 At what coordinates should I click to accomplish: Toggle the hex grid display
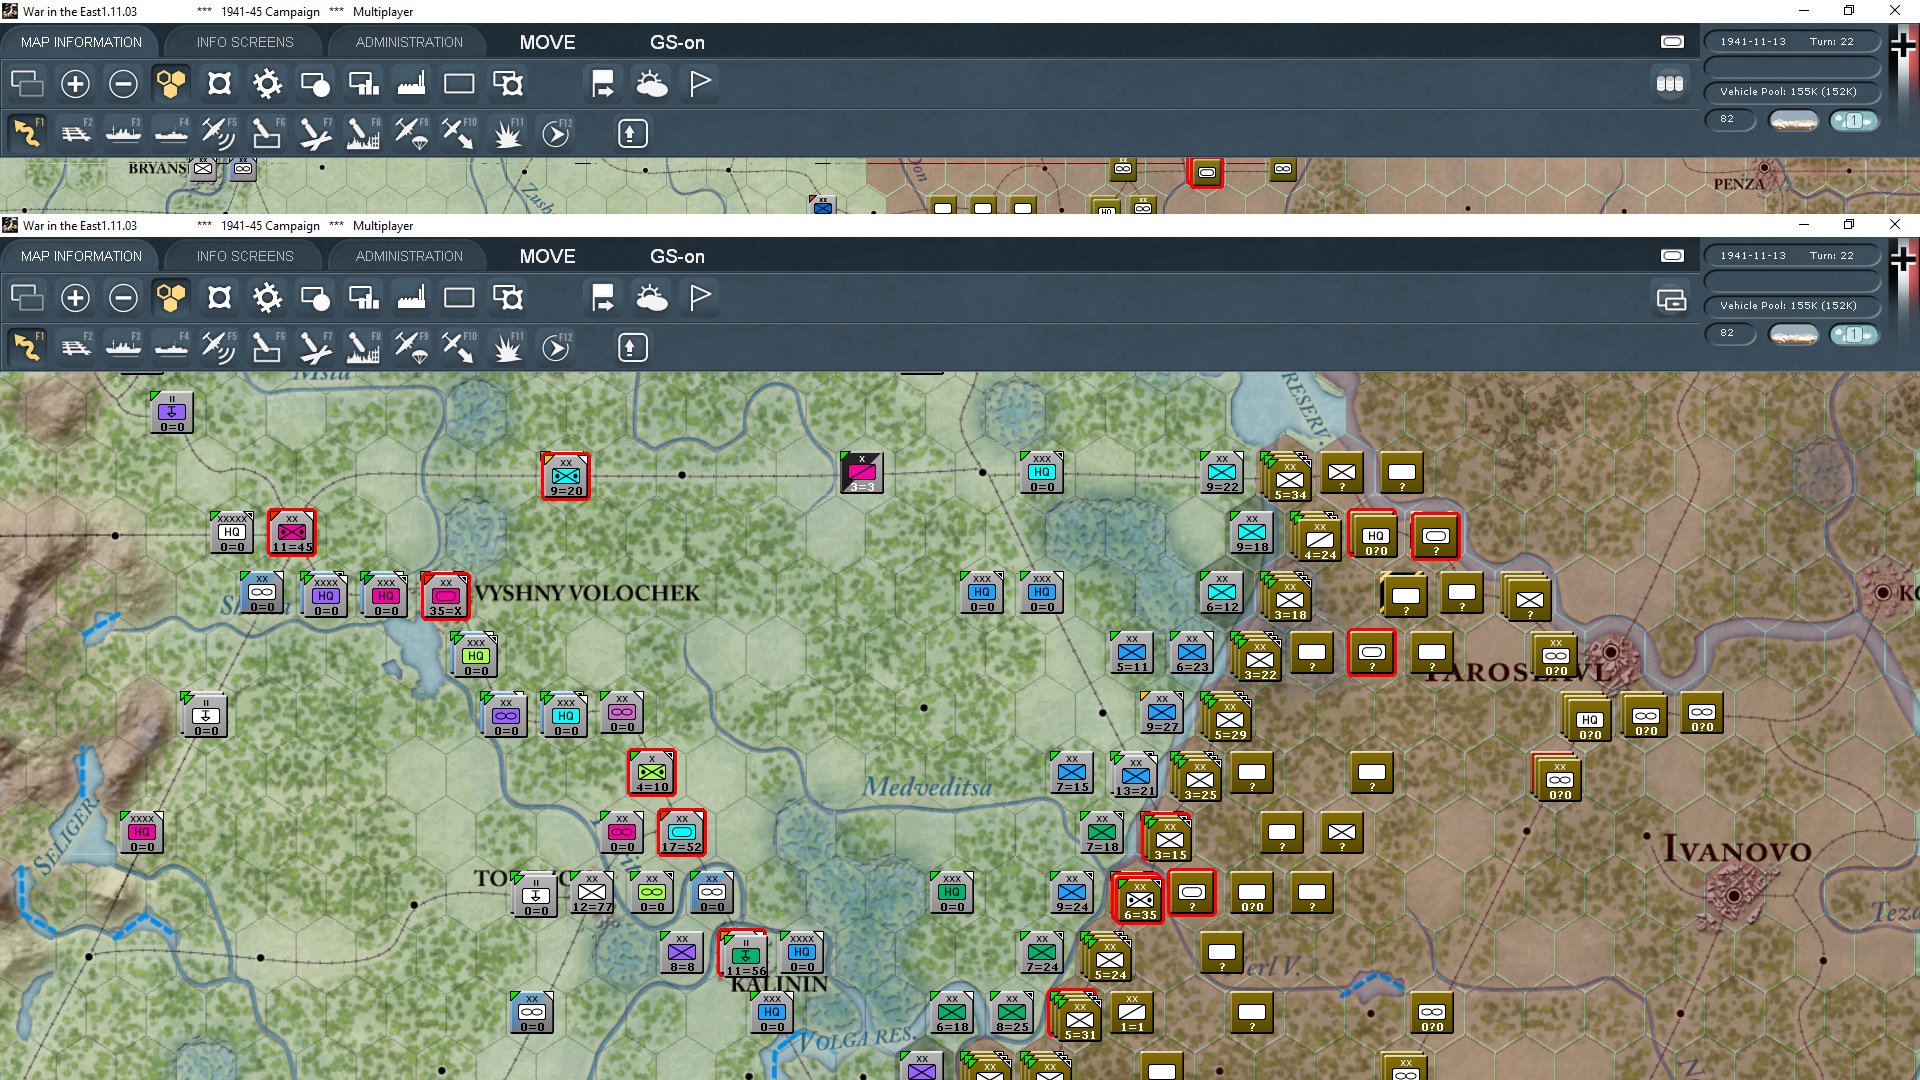tap(170, 298)
